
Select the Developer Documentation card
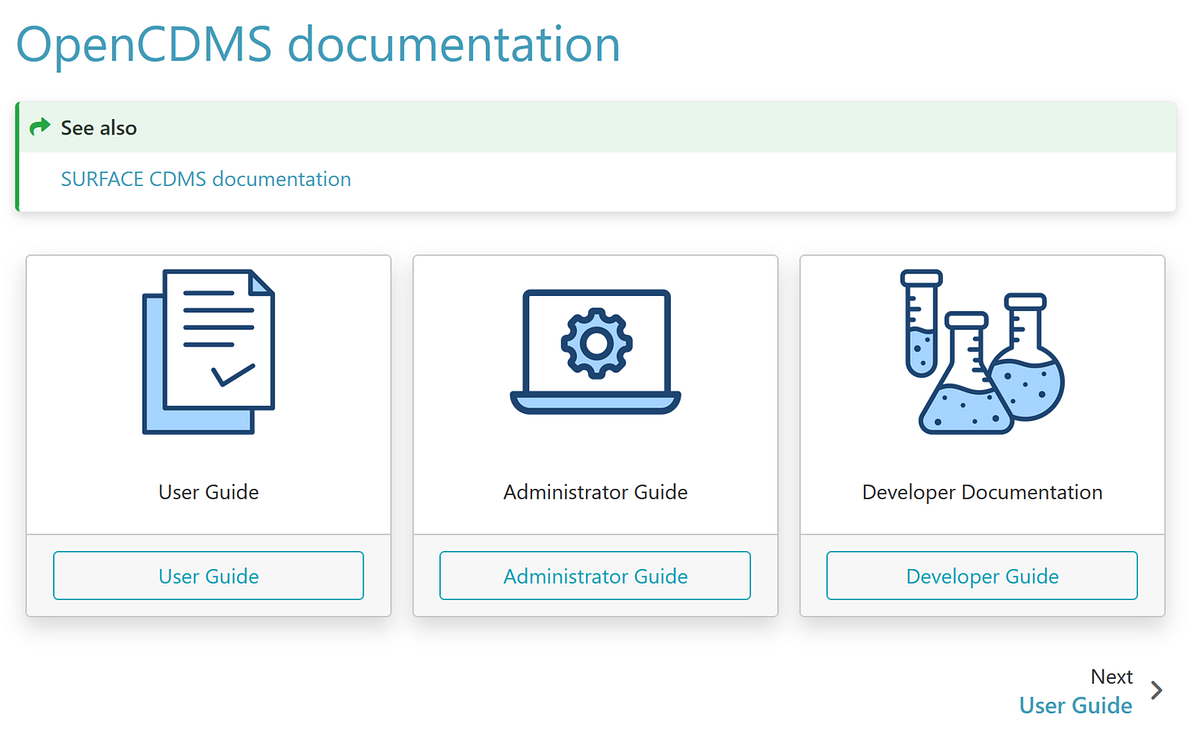pos(981,575)
